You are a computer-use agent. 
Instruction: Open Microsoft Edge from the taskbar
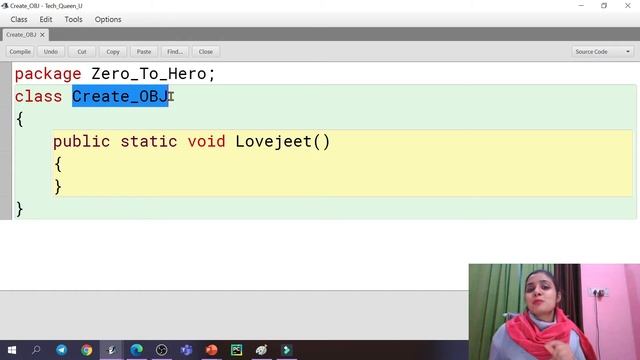[x=136, y=350]
